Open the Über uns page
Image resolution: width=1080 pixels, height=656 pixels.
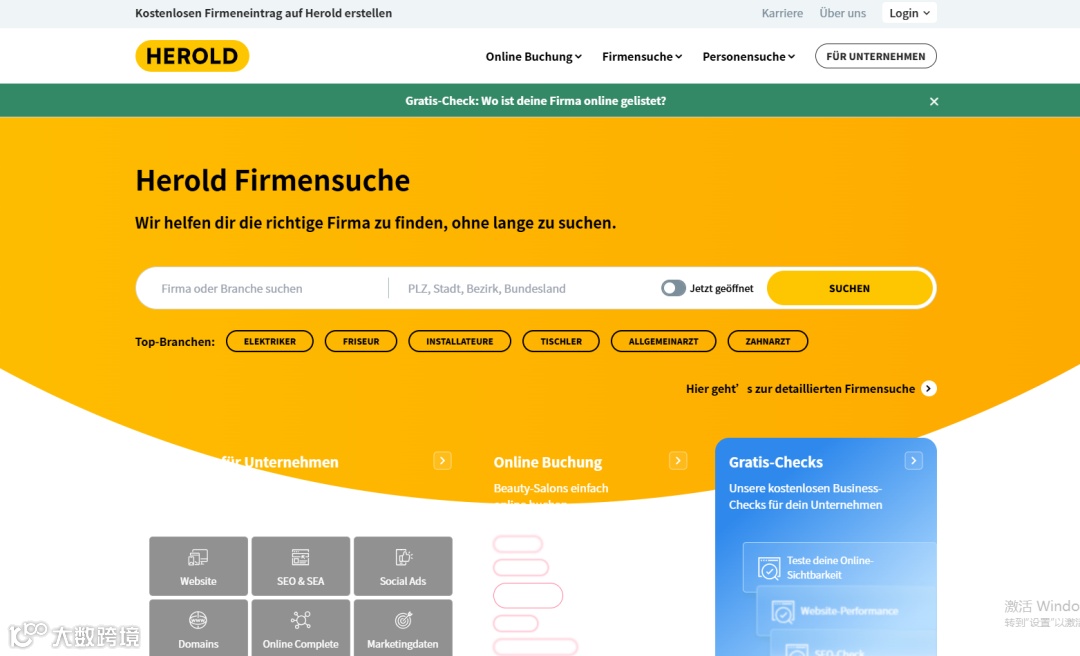point(842,13)
